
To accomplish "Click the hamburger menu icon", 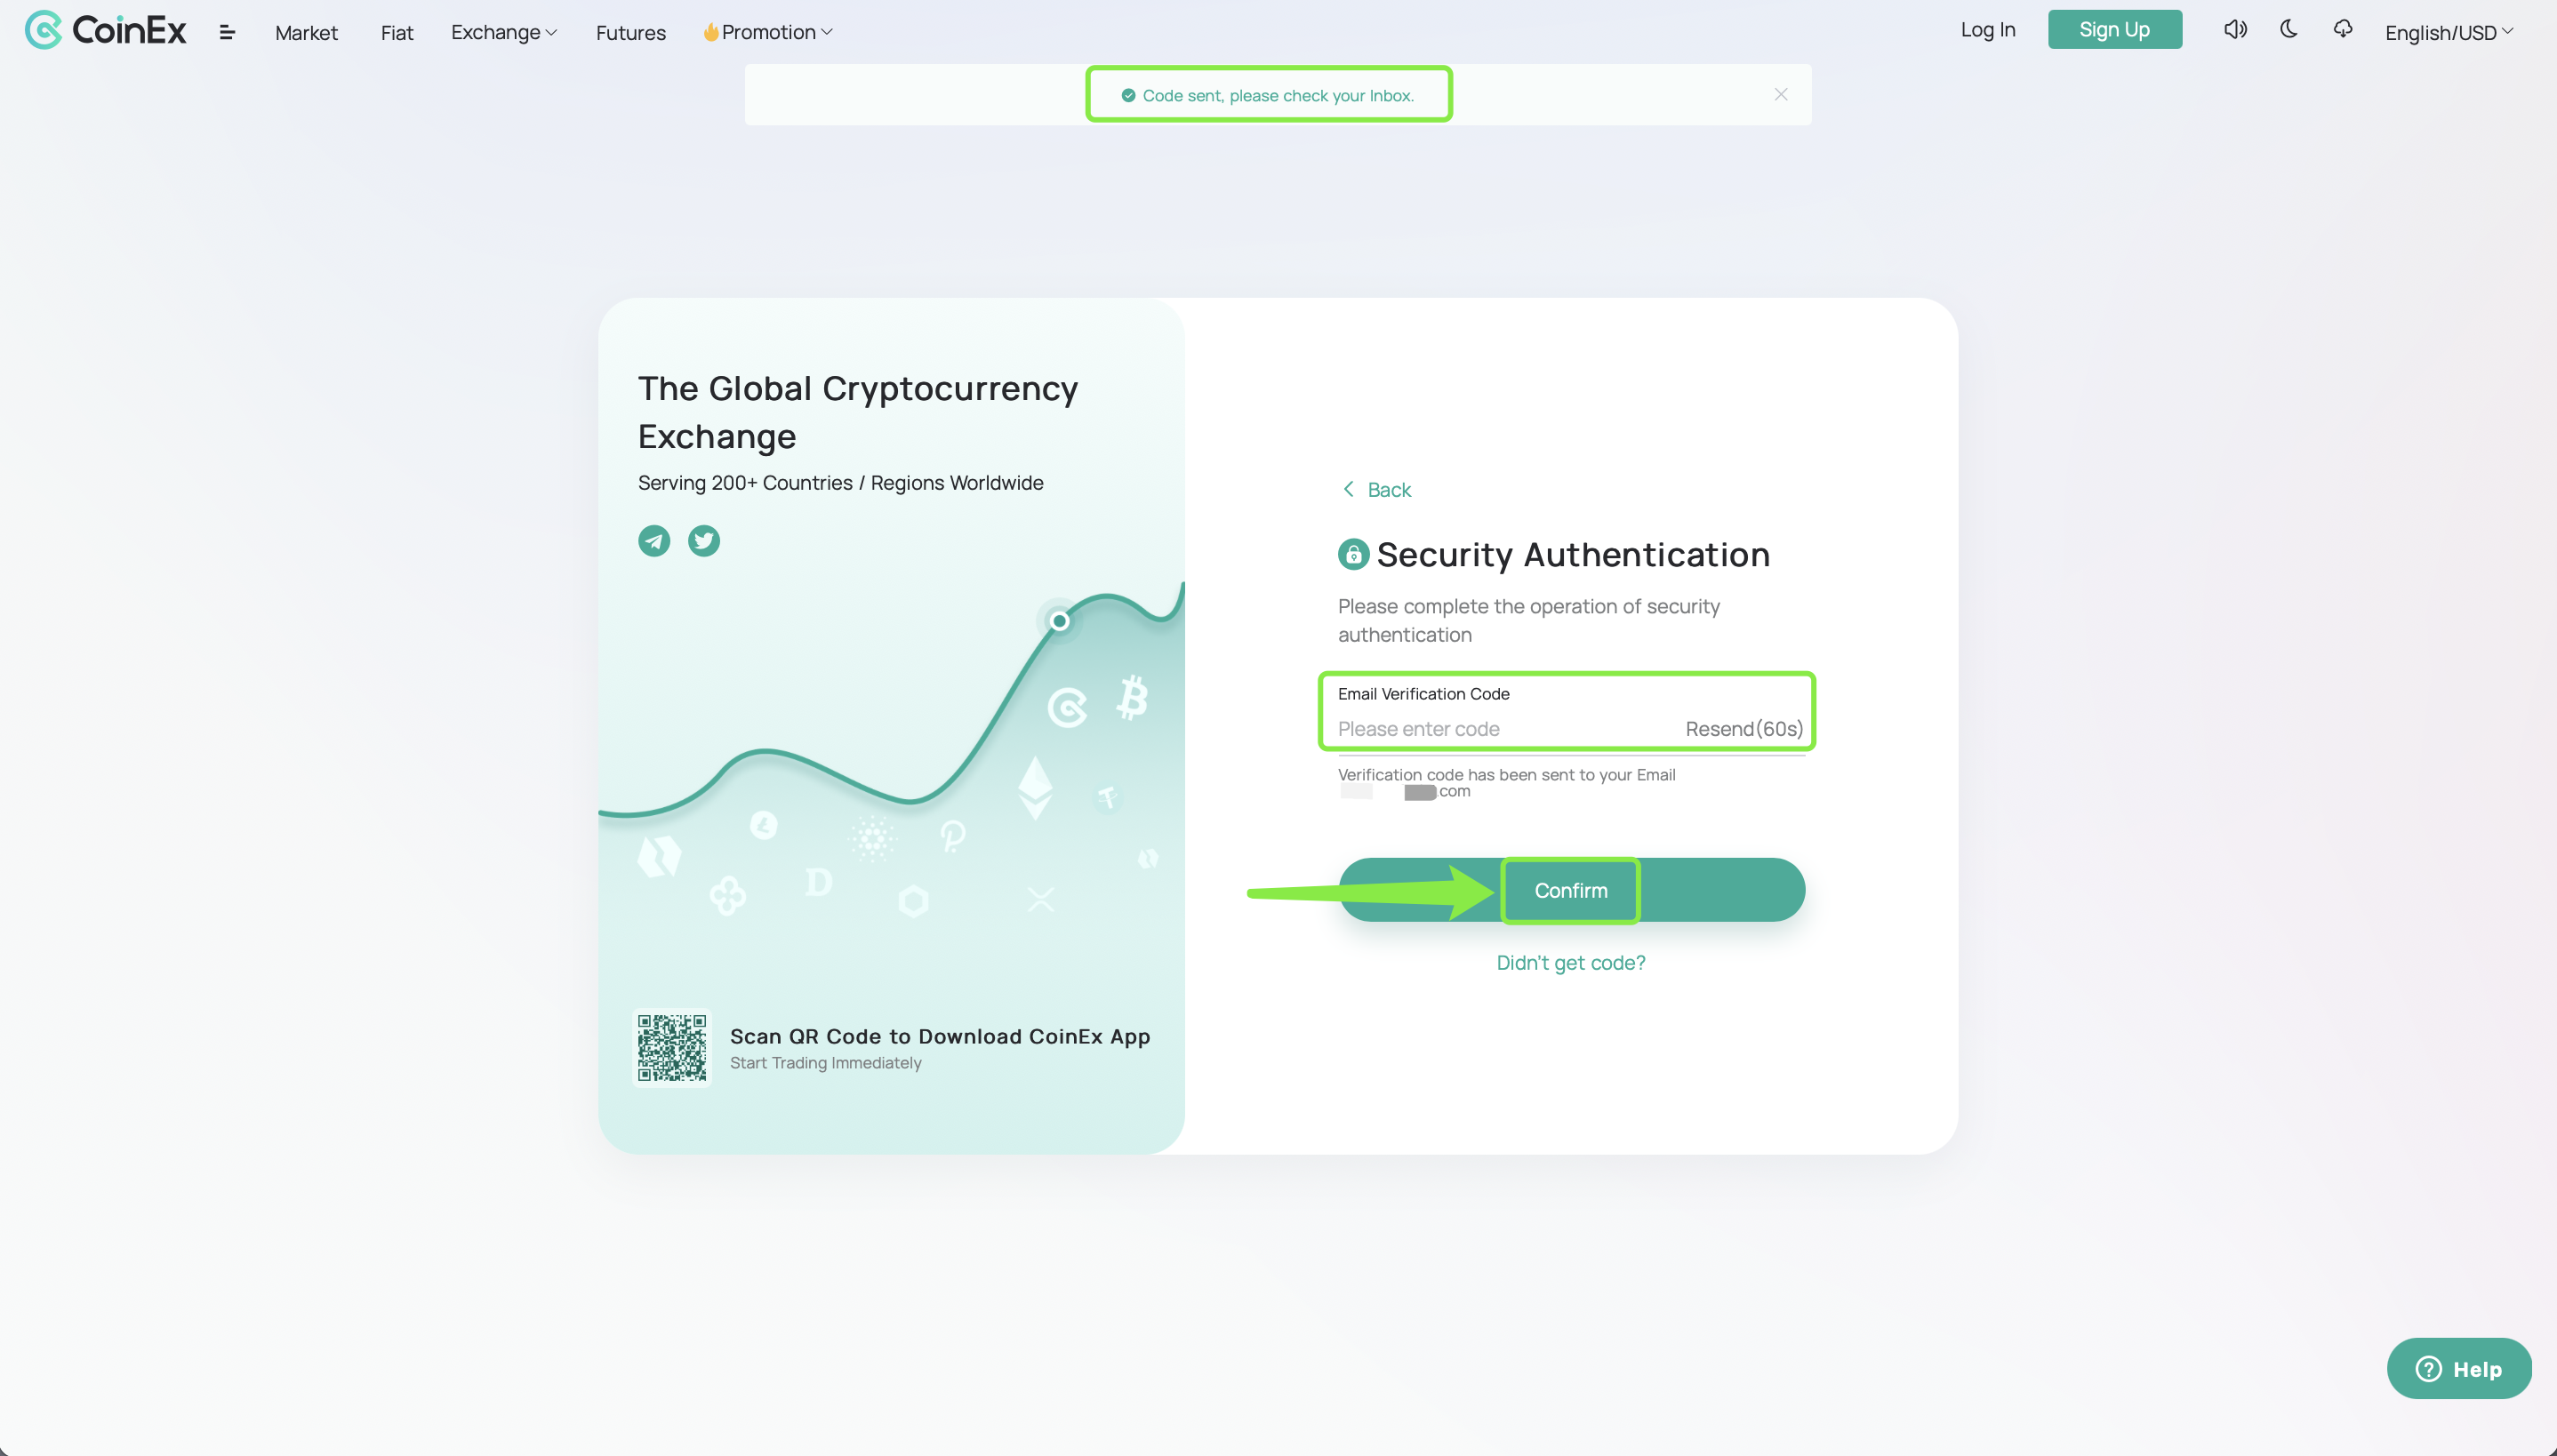I will [227, 30].
